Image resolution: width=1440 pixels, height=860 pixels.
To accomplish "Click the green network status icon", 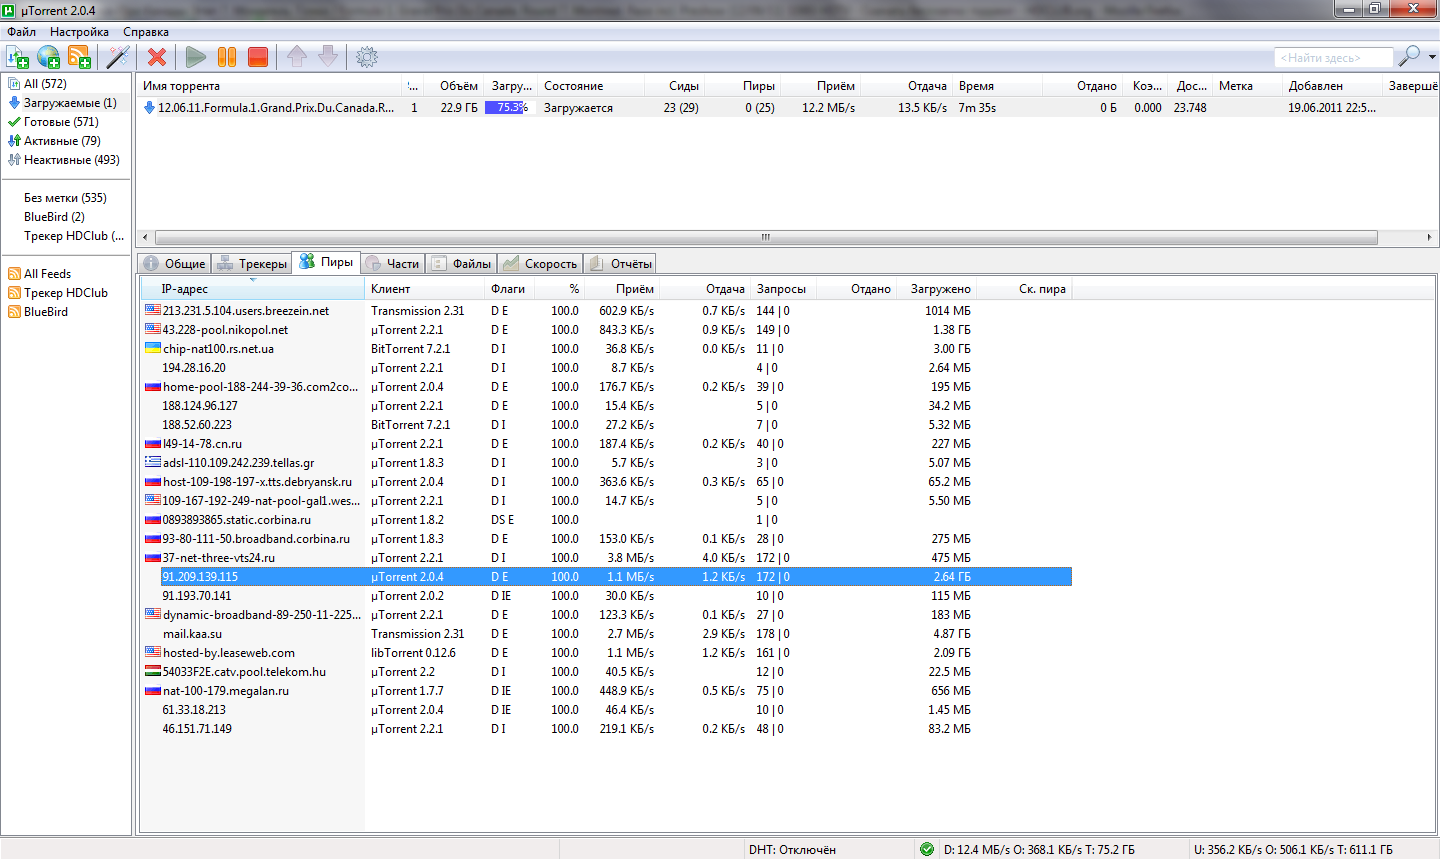I will click(x=926, y=849).
